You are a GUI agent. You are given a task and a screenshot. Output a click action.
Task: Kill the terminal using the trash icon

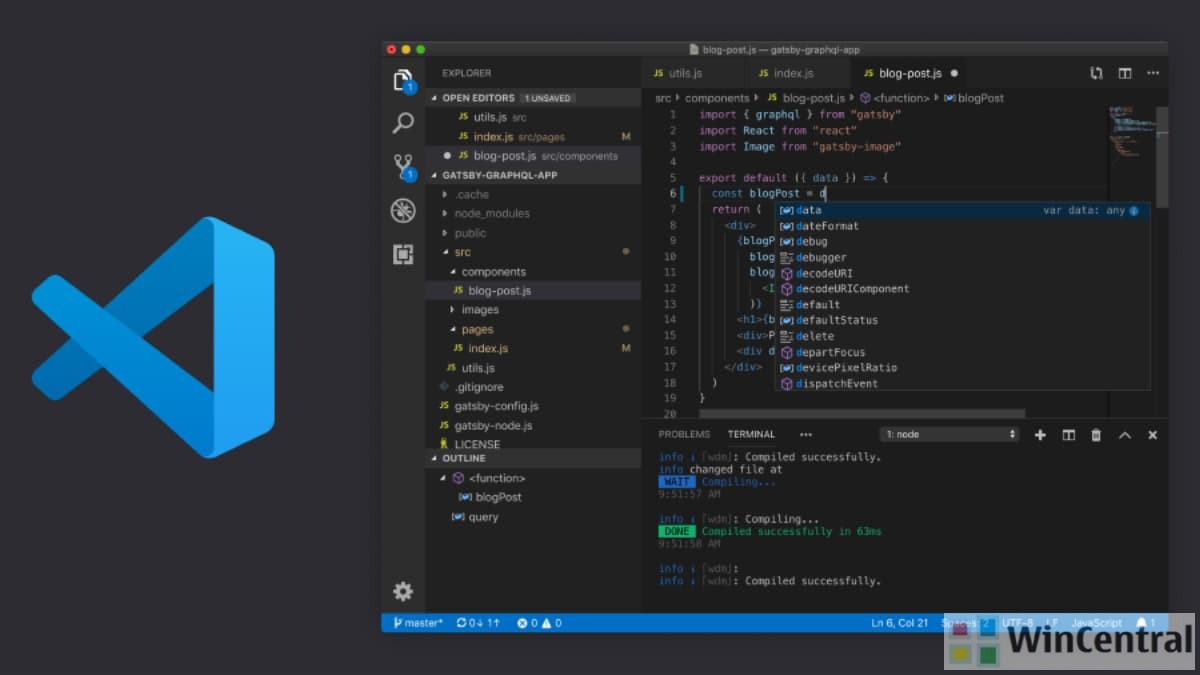[1096, 435]
